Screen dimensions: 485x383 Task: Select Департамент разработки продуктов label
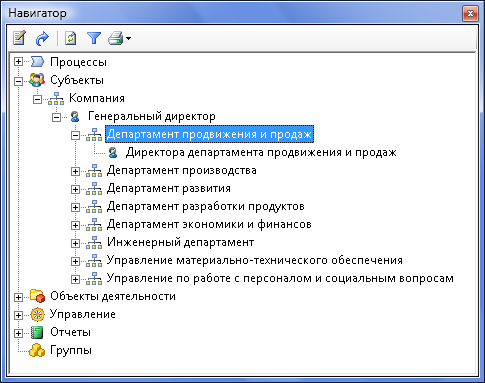tap(206, 206)
